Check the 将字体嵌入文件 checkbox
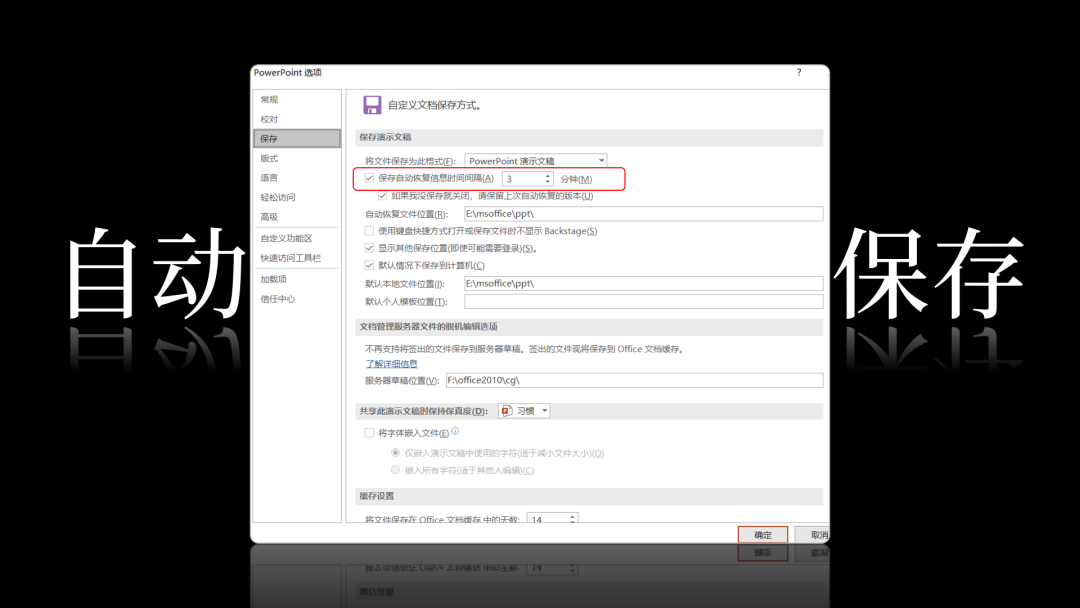 [x=369, y=433]
